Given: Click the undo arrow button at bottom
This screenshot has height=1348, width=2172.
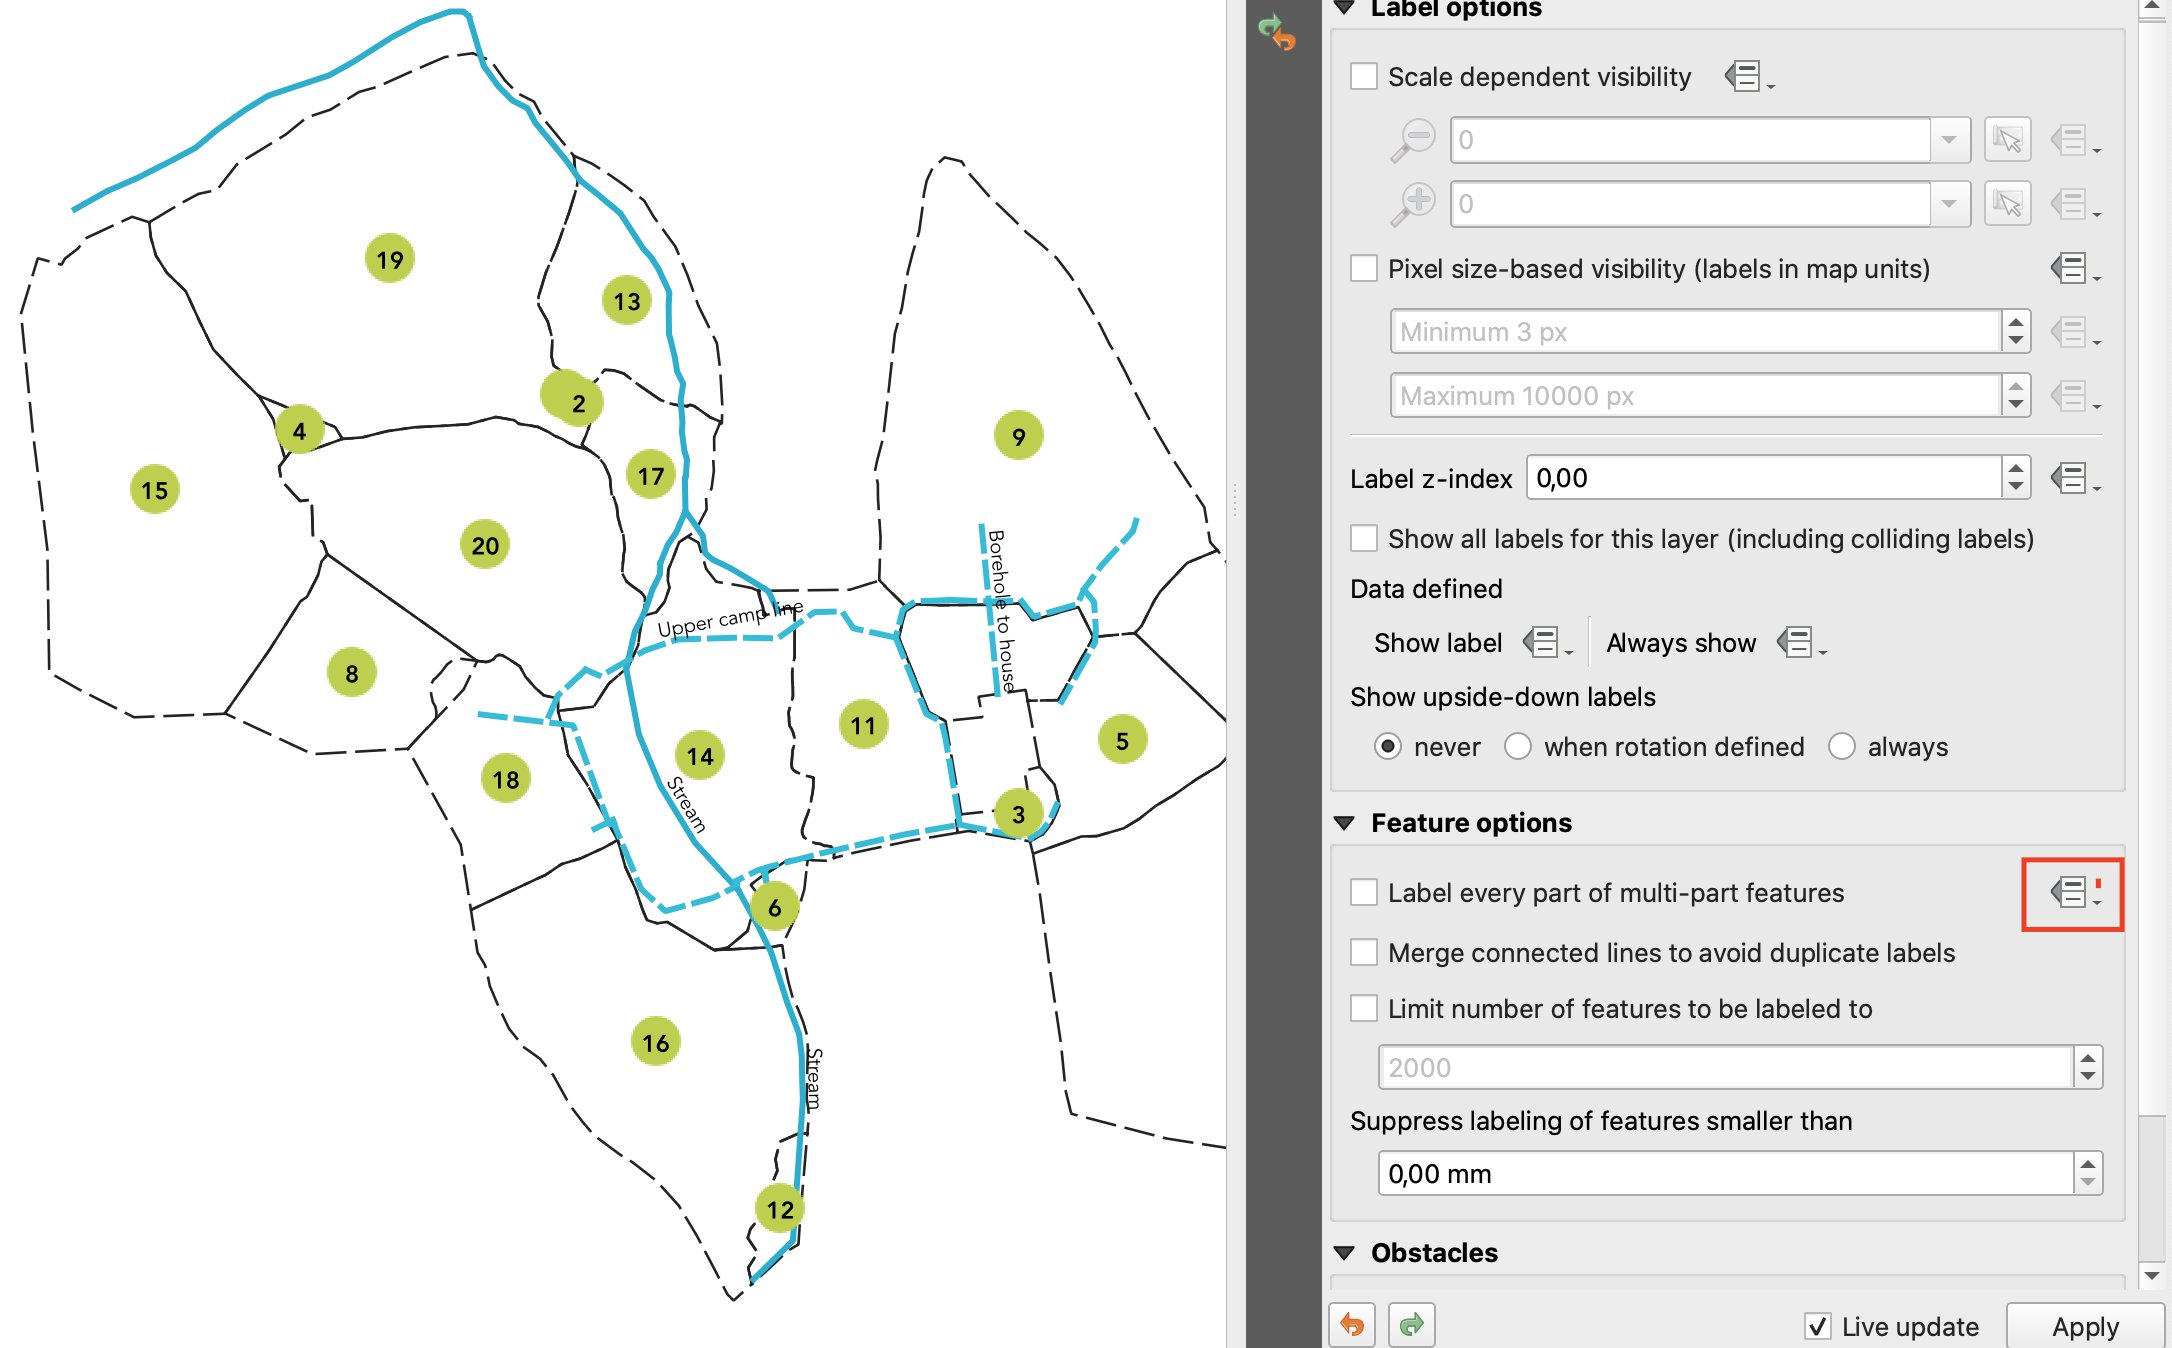Looking at the screenshot, I should [1352, 1325].
